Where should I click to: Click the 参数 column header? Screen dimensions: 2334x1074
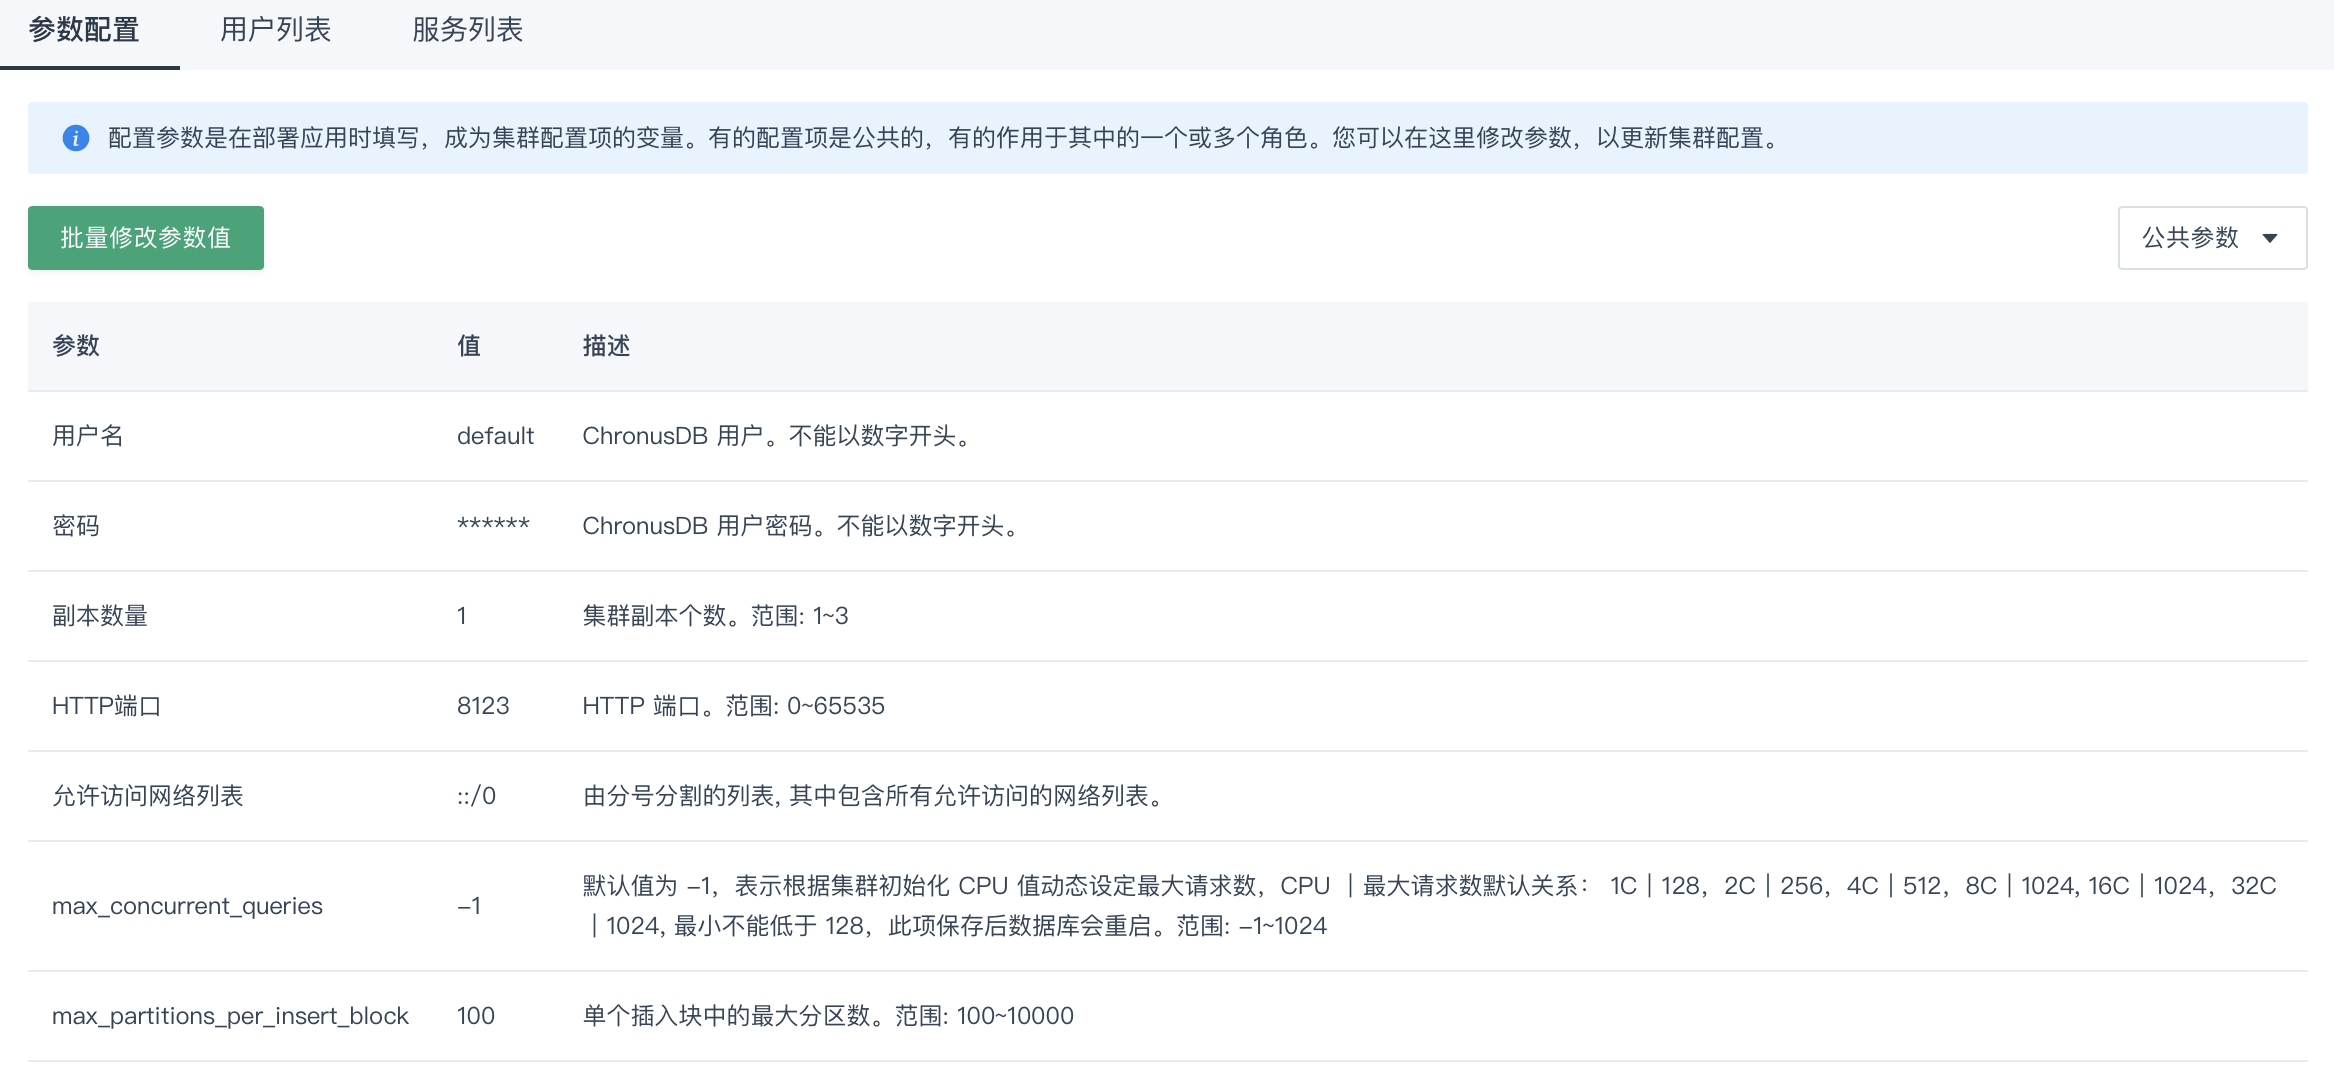76,346
